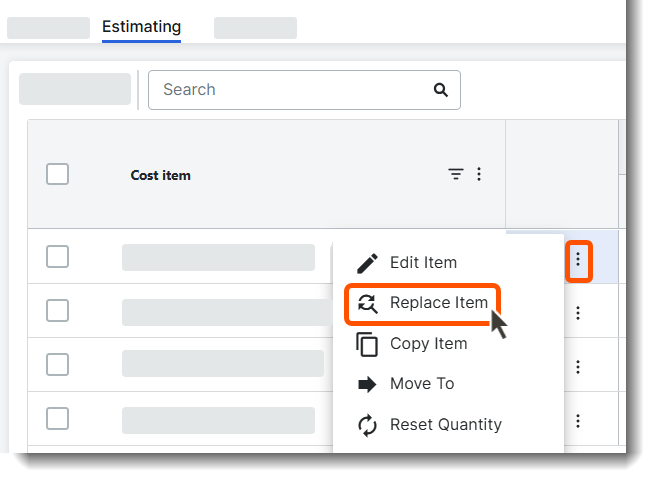Click the replace-search icon beside Replace Item
Viewport: 656px width, 483px height.
click(367, 303)
